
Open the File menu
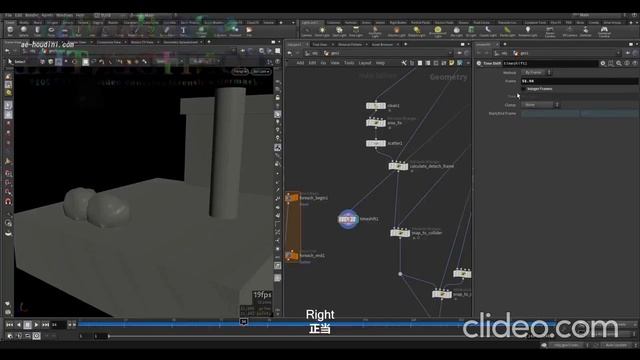pyautogui.click(x=8, y=16)
